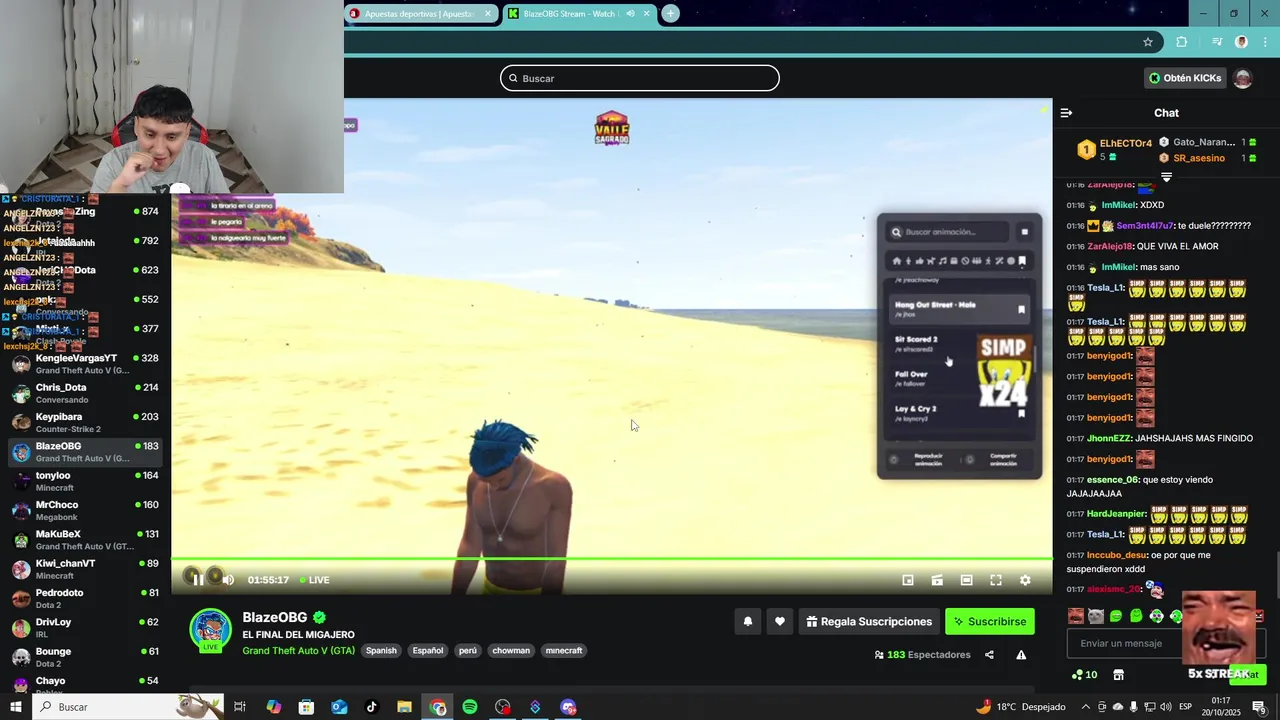This screenshot has width=1280, height=720.
Task: Open the DrivLoy channel in sidebar
Action: click(86, 627)
